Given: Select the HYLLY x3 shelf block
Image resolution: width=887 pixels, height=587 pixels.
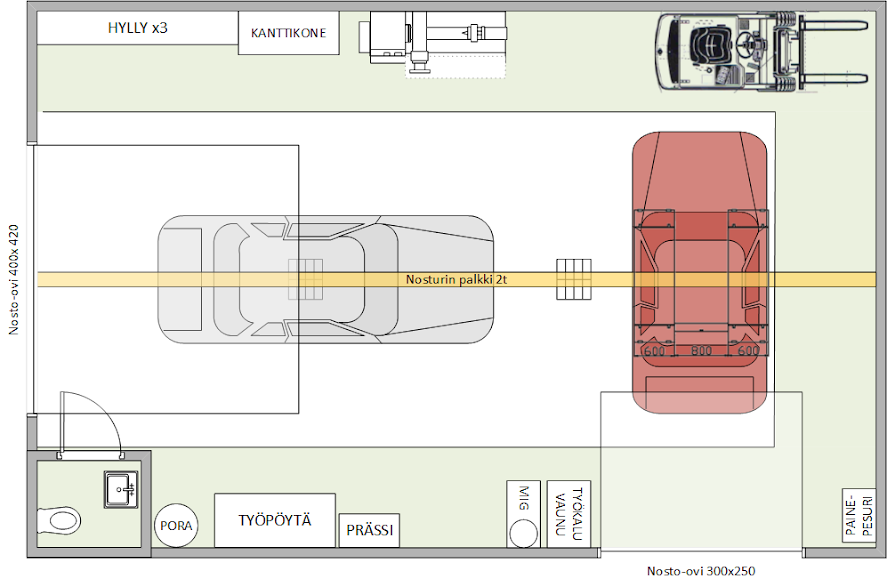Looking at the screenshot, I should [137, 28].
